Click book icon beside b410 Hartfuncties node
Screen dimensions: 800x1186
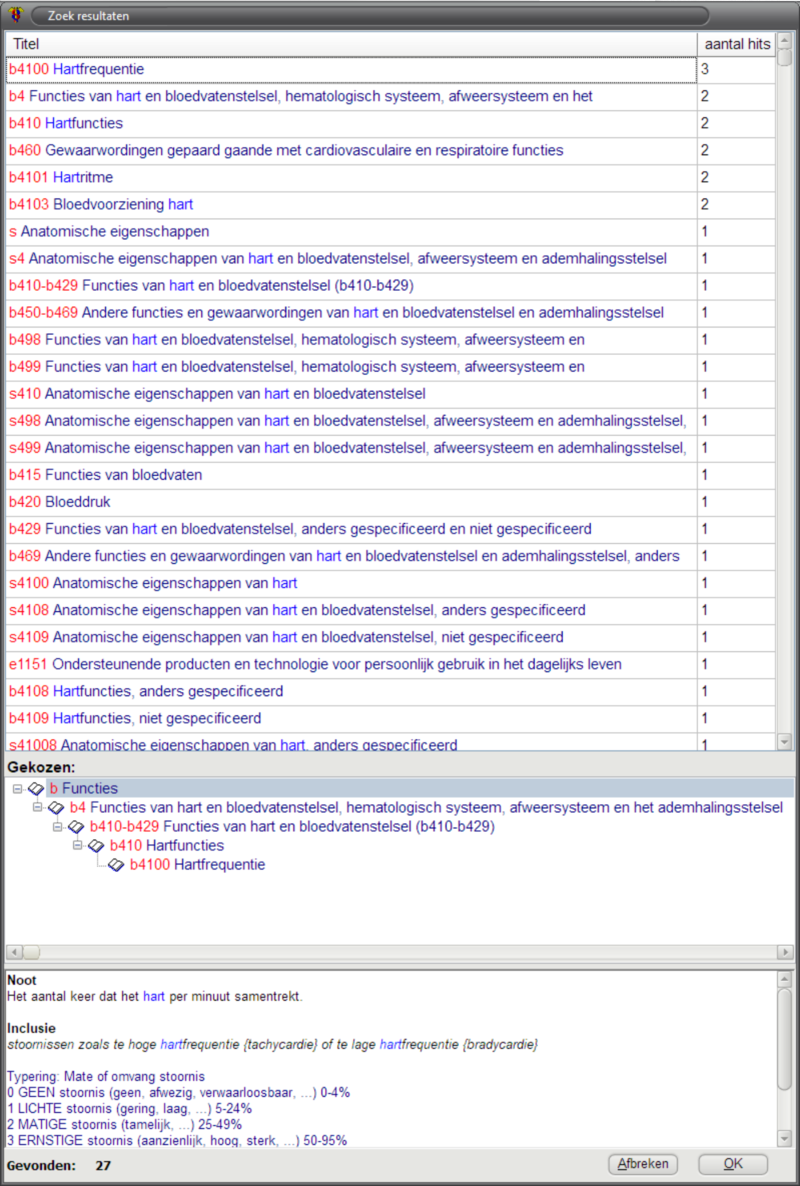(97, 846)
